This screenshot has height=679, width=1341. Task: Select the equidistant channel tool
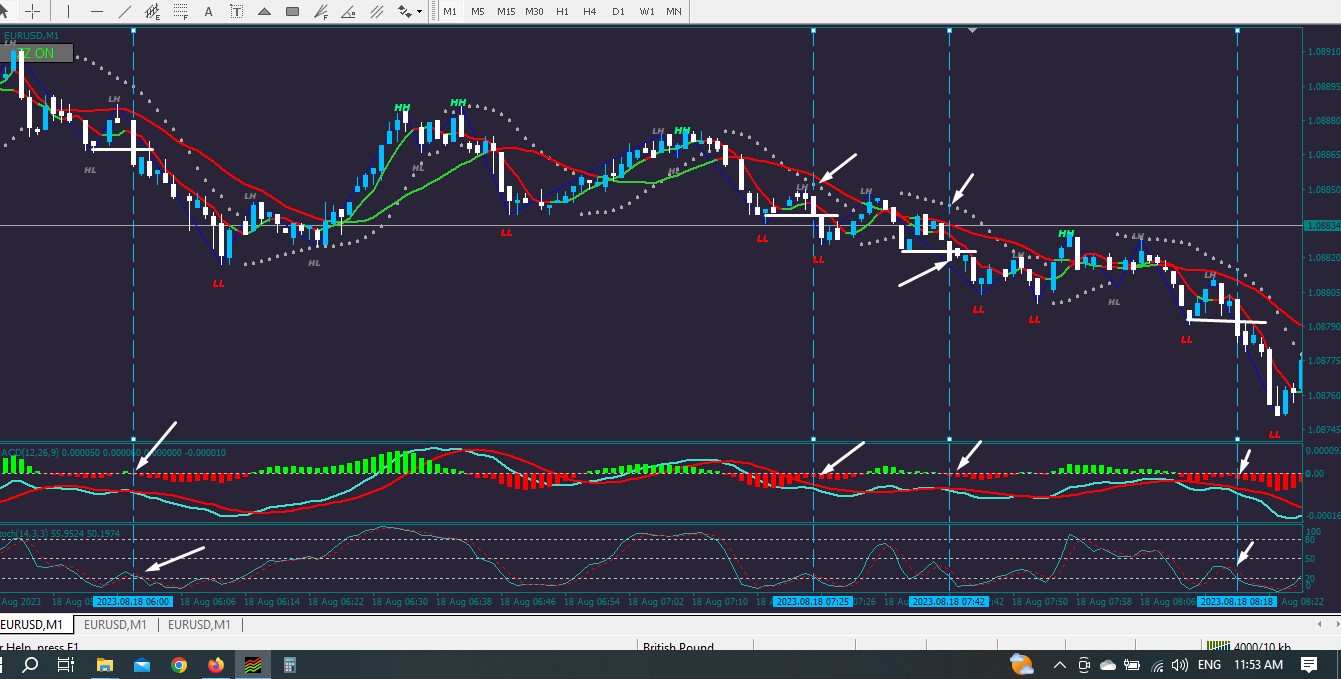point(152,11)
